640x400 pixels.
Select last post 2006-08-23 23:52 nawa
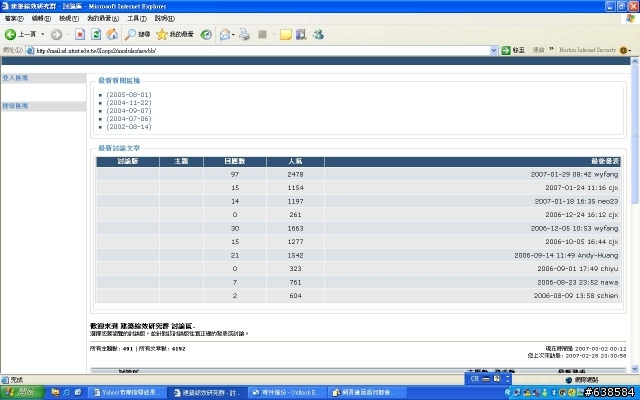(x=578, y=282)
